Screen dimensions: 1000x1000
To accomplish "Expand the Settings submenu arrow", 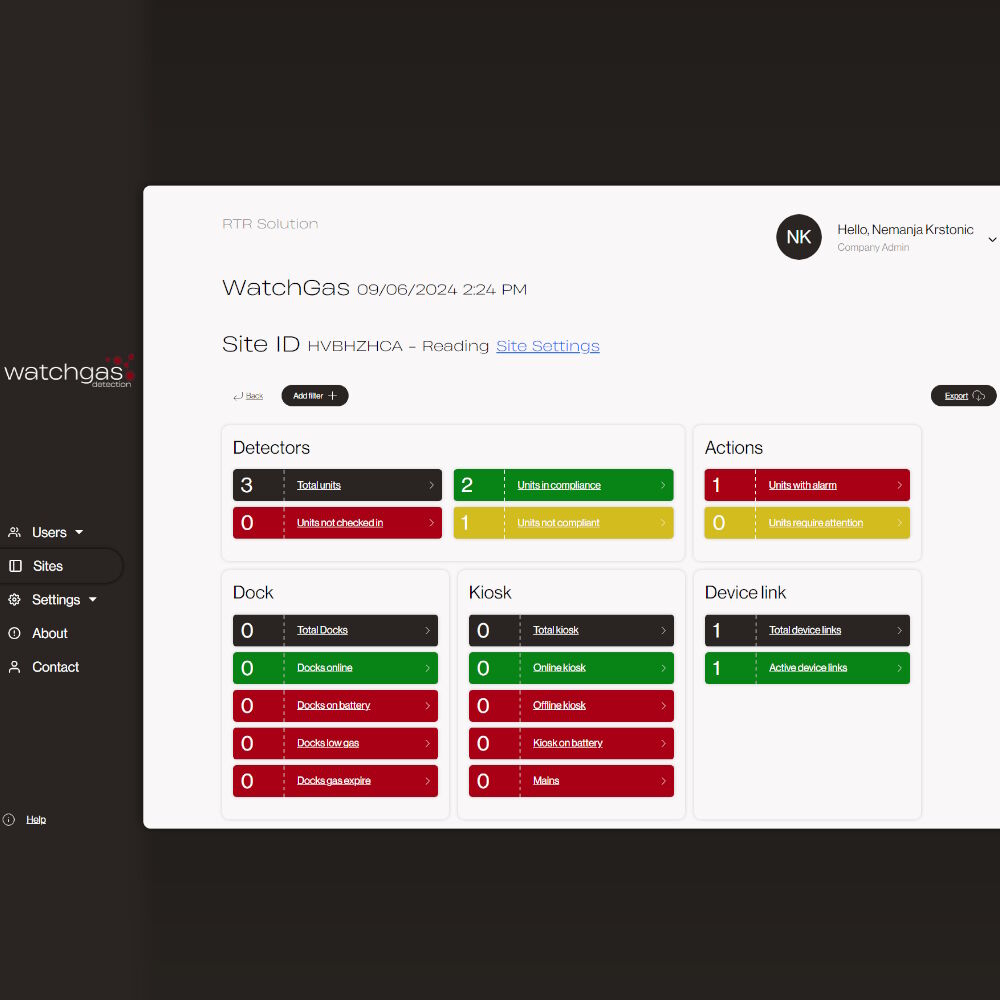I will coord(93,599).
